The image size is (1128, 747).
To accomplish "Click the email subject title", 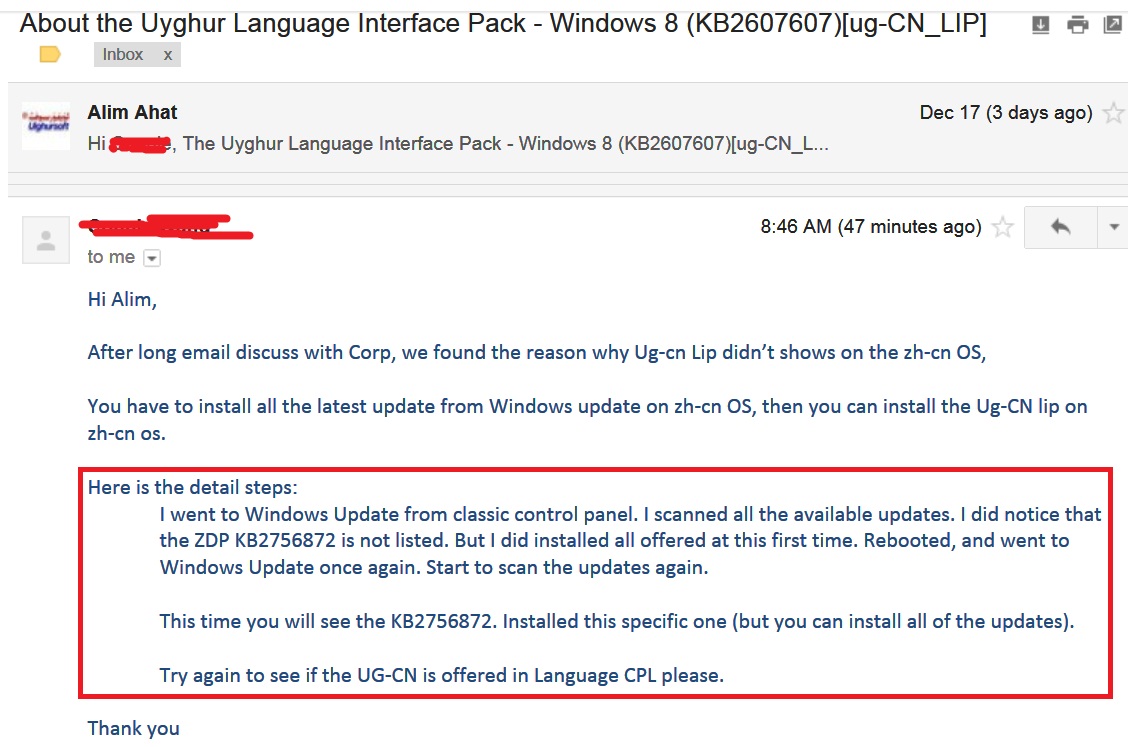I will 503,23.
